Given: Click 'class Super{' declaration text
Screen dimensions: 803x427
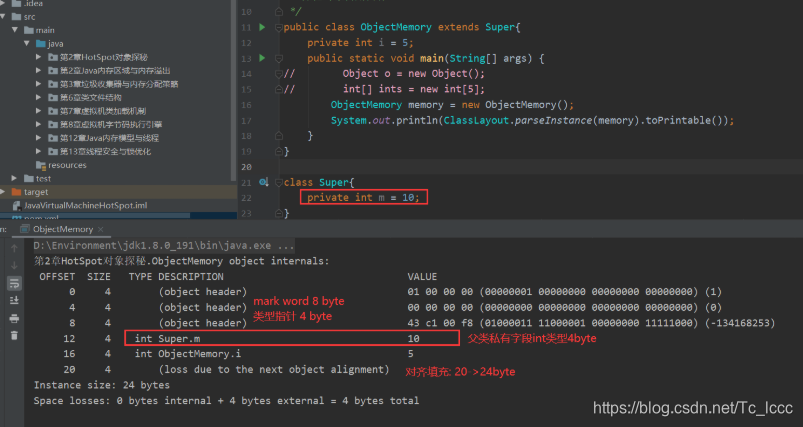Looking at the screenshot, I should [319, 182].
